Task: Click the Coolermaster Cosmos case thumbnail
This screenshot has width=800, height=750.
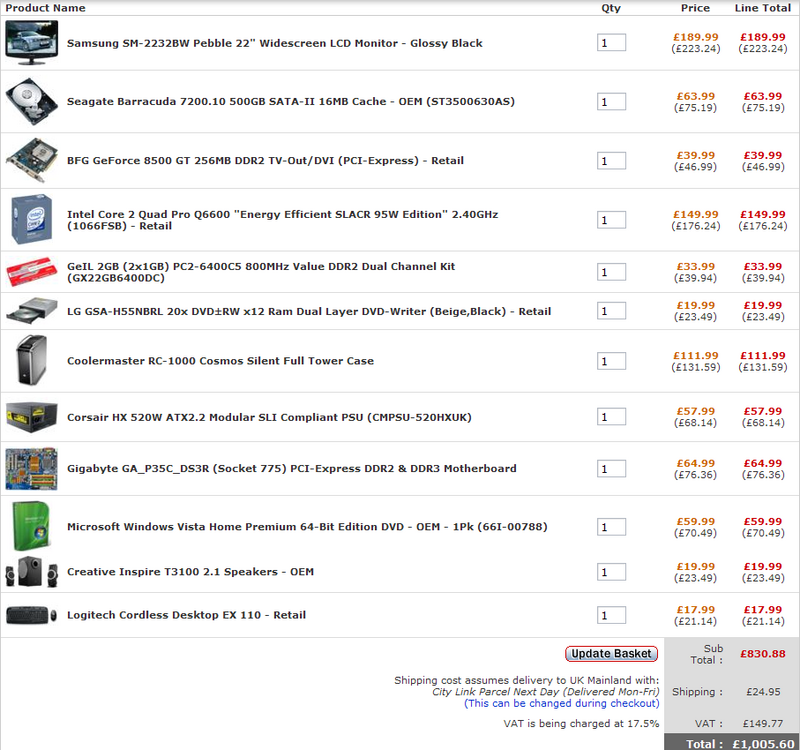Action: click(x=32, y=360)
